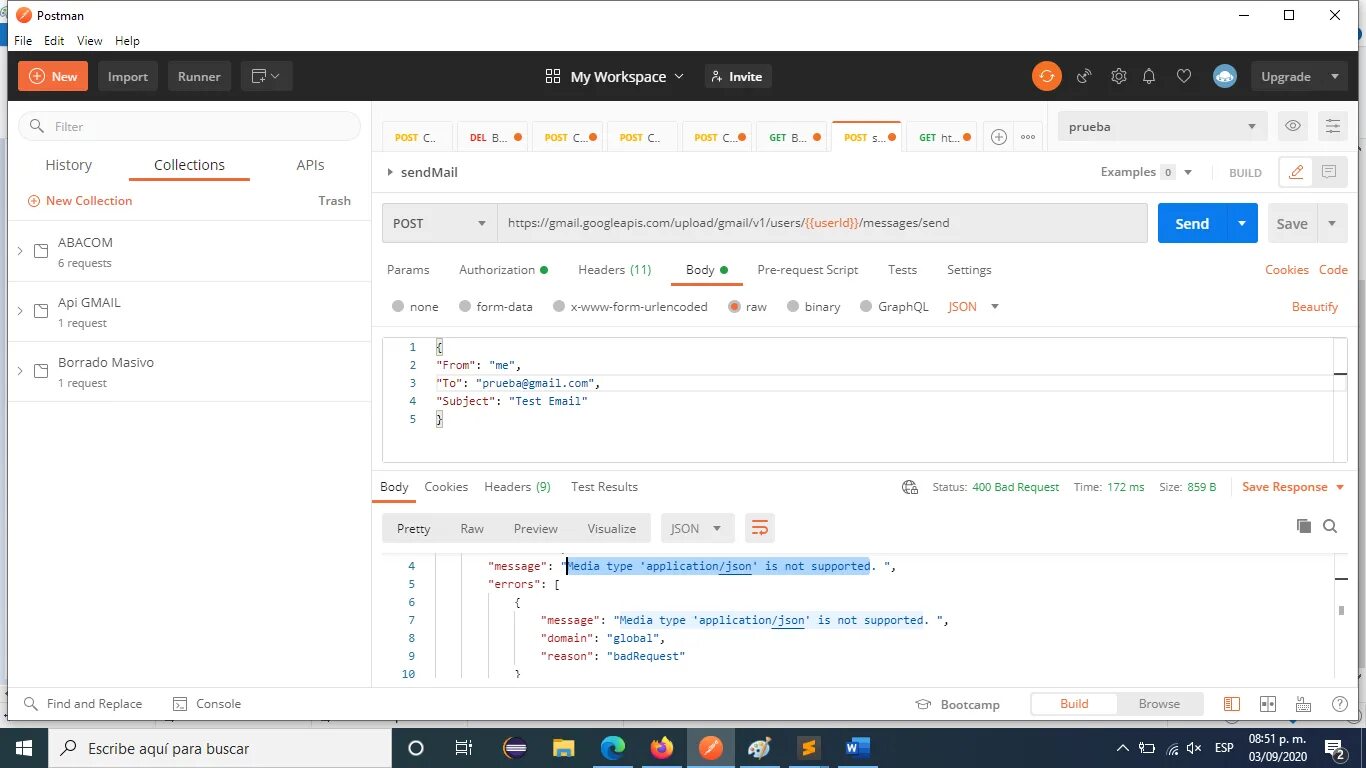Open the Headers (9) response tab
The height and width of the screenshot is (768, 1366).
point(517,487)
